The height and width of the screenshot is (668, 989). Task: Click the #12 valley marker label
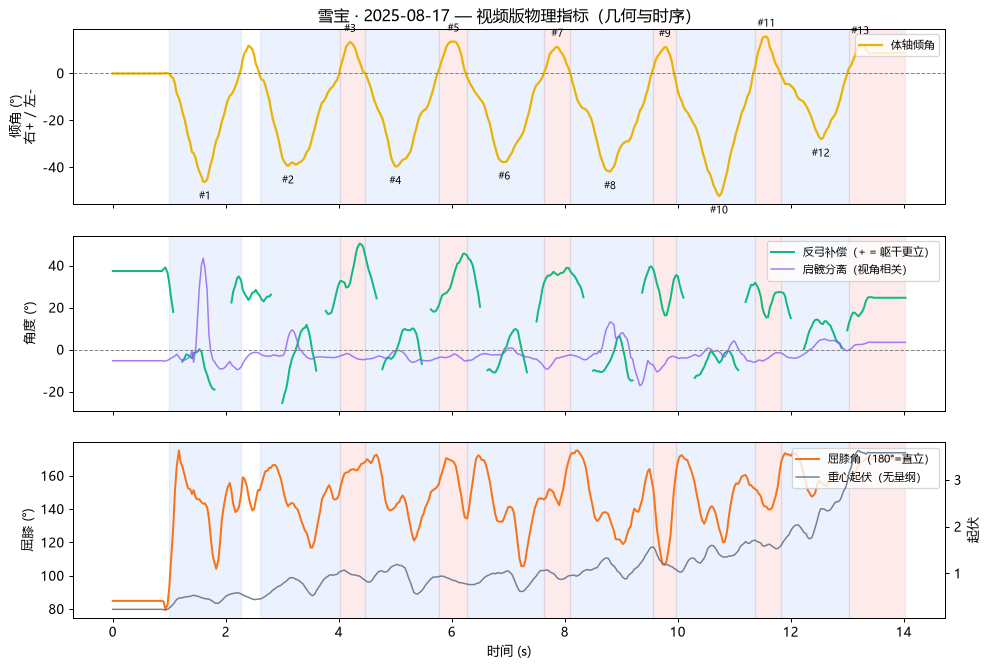click(821, 153)
